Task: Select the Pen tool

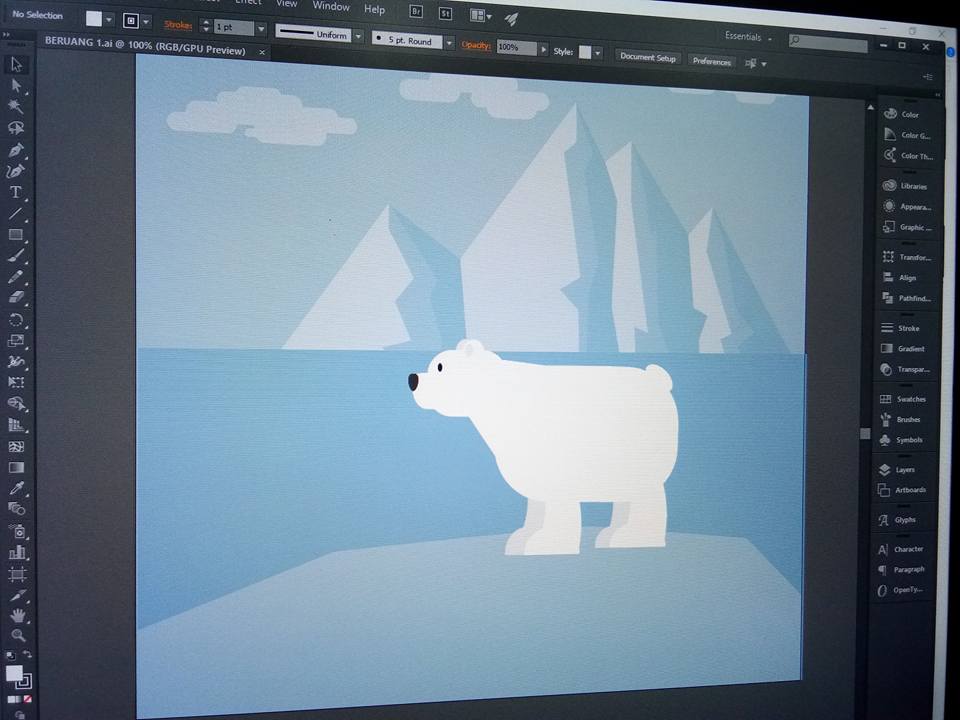Action: [x=15, y=149]
